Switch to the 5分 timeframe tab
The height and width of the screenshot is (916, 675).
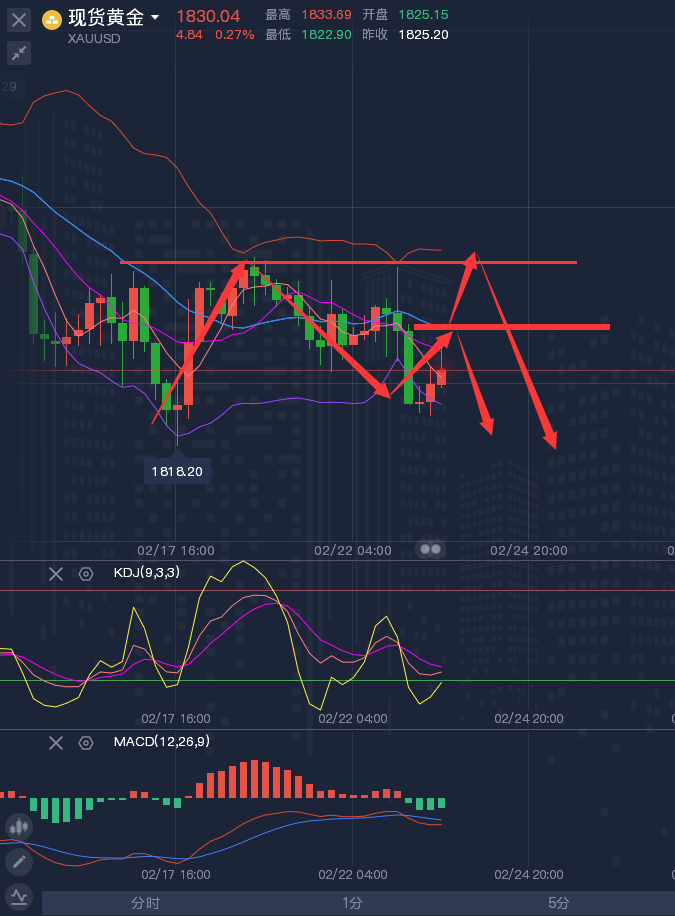coord(559,903)
